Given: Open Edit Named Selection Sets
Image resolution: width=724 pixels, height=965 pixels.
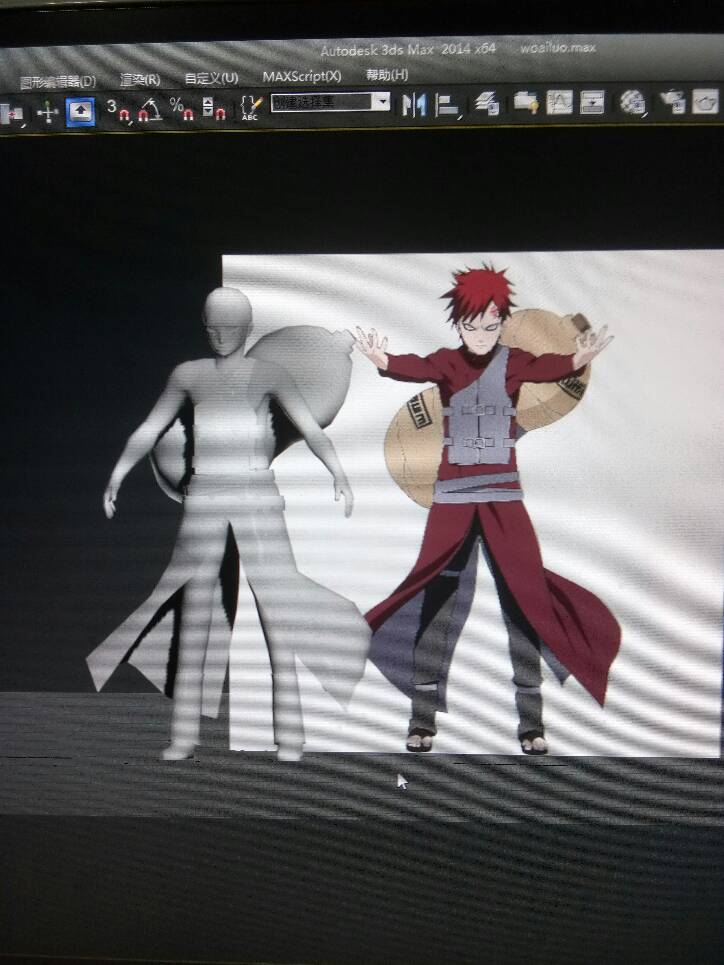Looking at the screenshot, I should (x=251, y=107).
